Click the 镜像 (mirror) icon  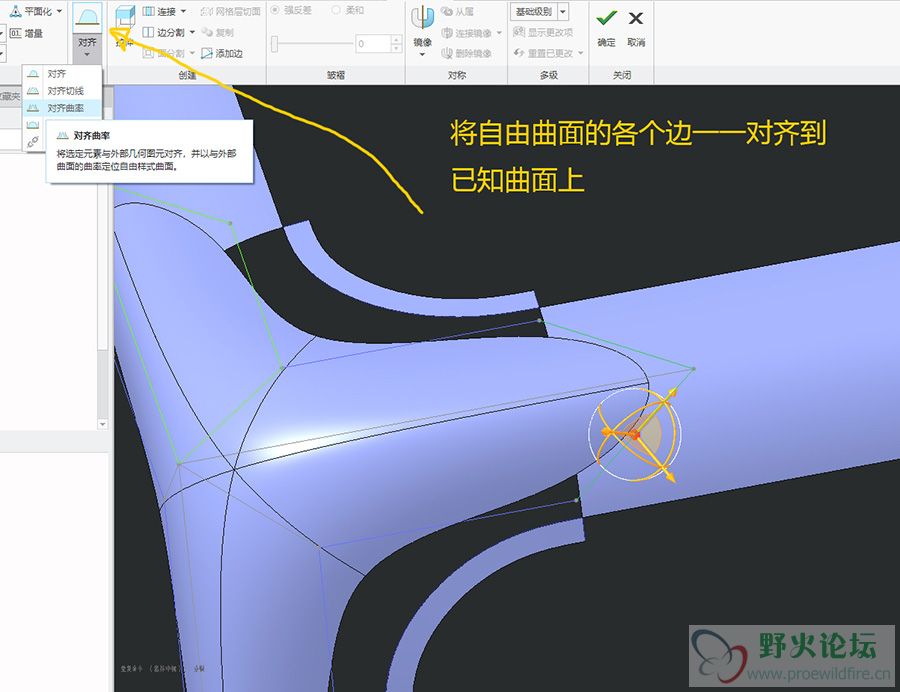[422, 19]
